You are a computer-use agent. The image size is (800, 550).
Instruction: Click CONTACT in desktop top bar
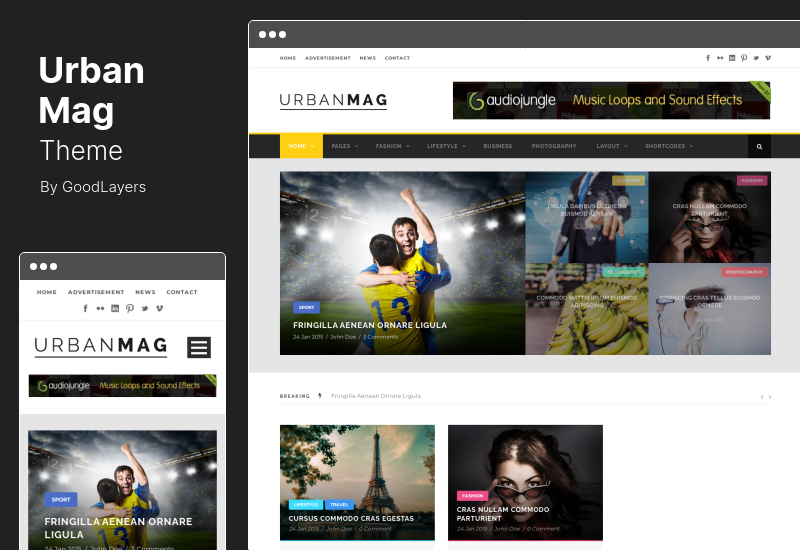[x=397, y=58]
